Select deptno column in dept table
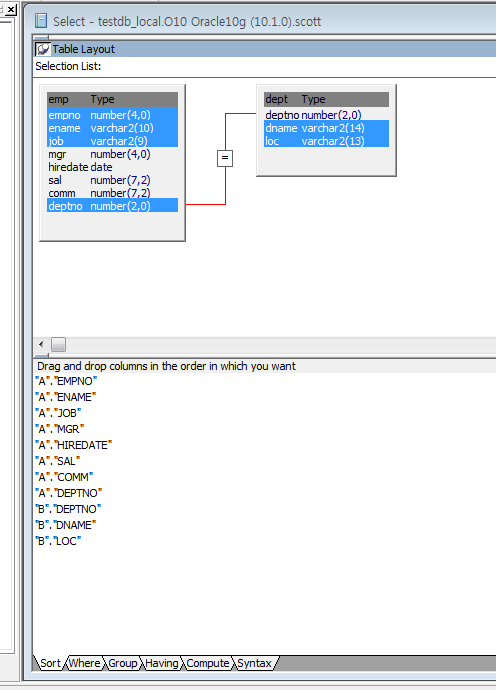Viewport: 496px width, 690px height. pos(326,115)
